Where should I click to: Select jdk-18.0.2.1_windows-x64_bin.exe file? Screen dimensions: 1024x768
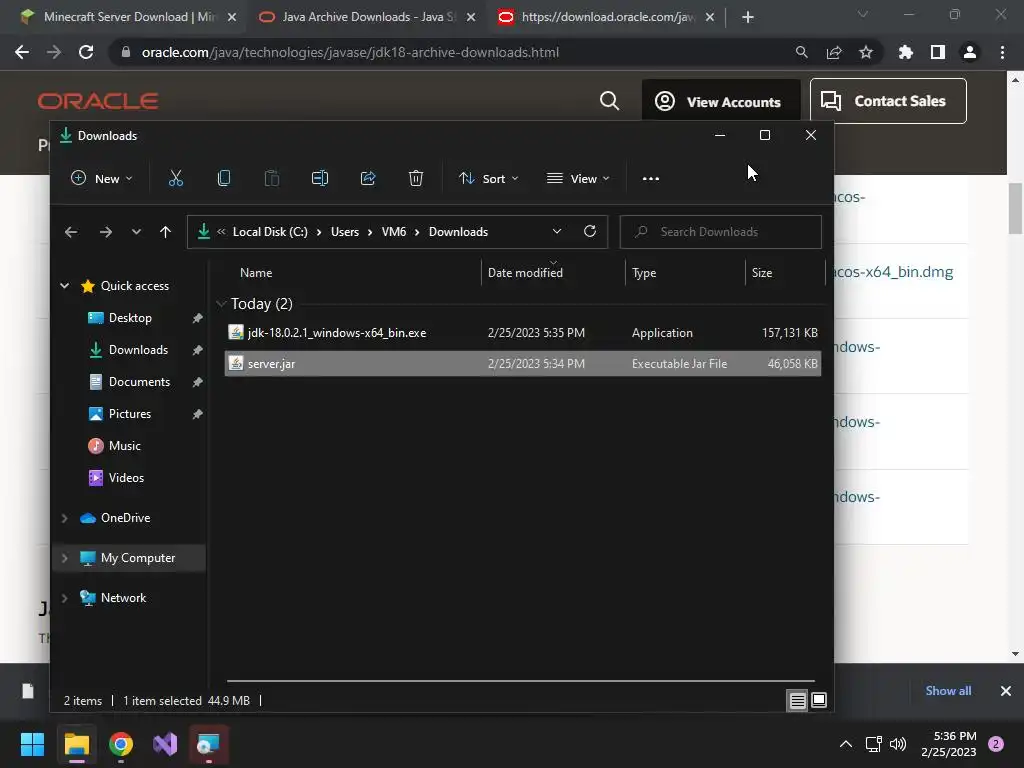[522, 332]
